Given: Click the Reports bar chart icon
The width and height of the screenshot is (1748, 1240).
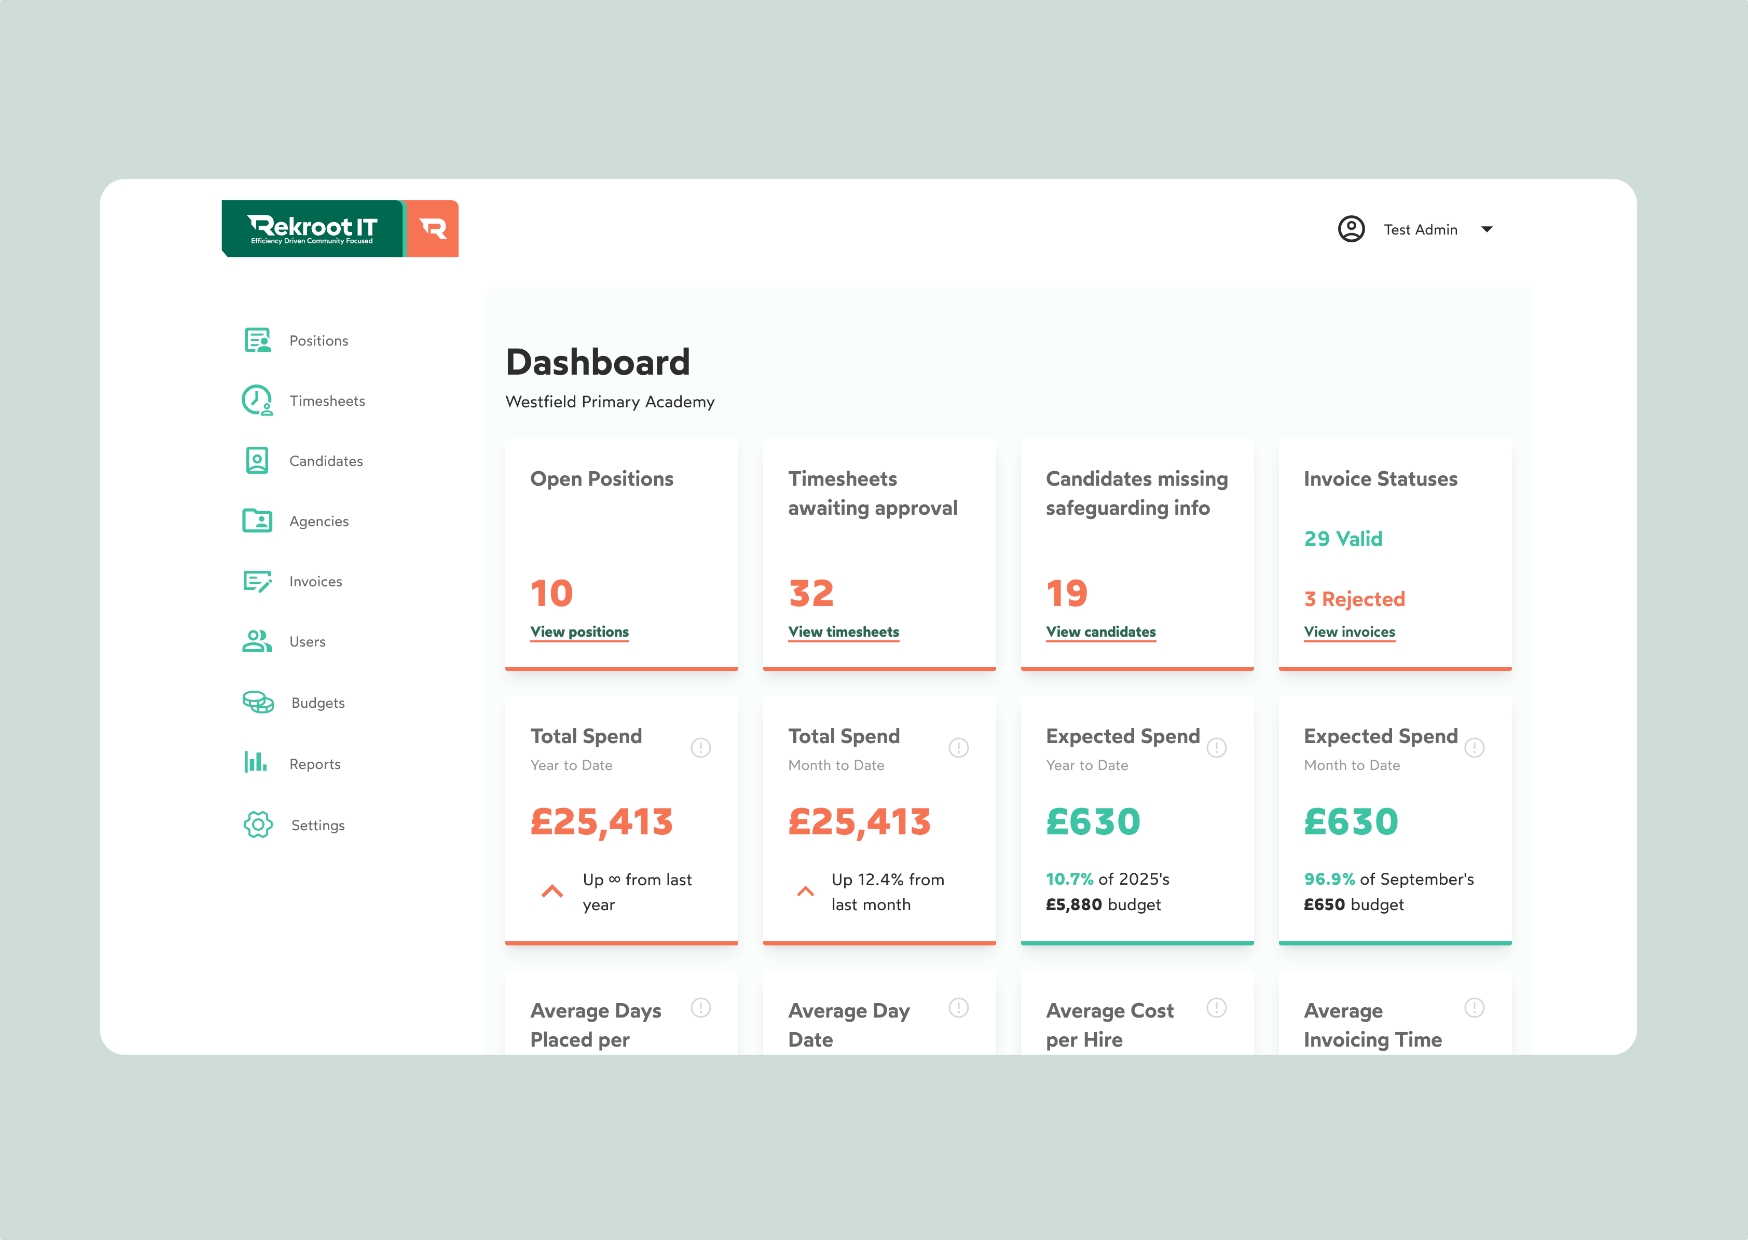Looking at the screenshot, I should pos(256,763).
